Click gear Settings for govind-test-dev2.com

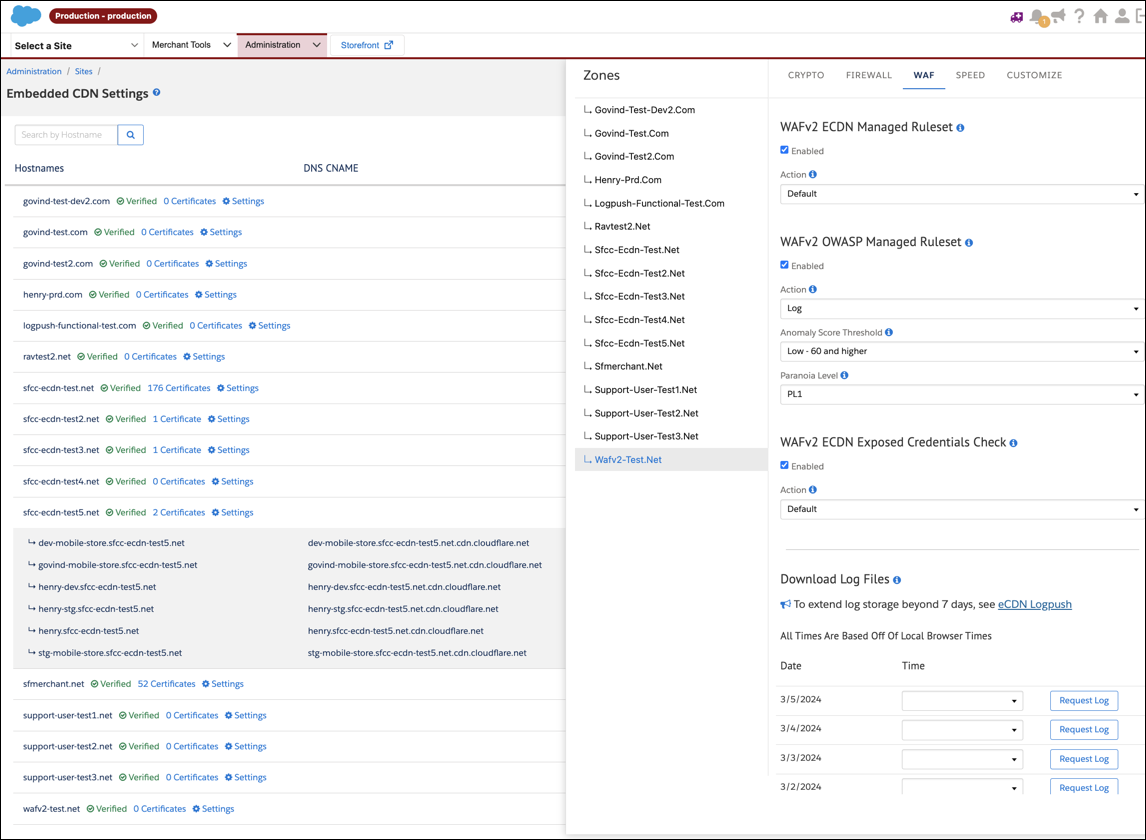point(243,201)
